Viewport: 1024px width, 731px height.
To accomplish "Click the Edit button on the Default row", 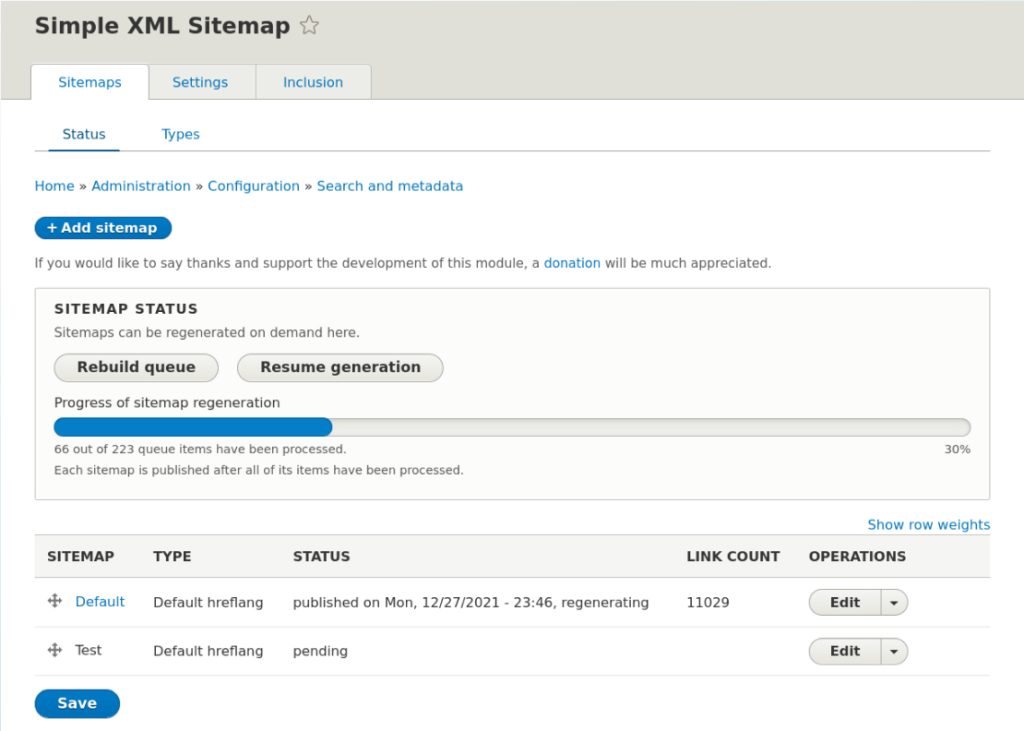I will coord(845,602).
